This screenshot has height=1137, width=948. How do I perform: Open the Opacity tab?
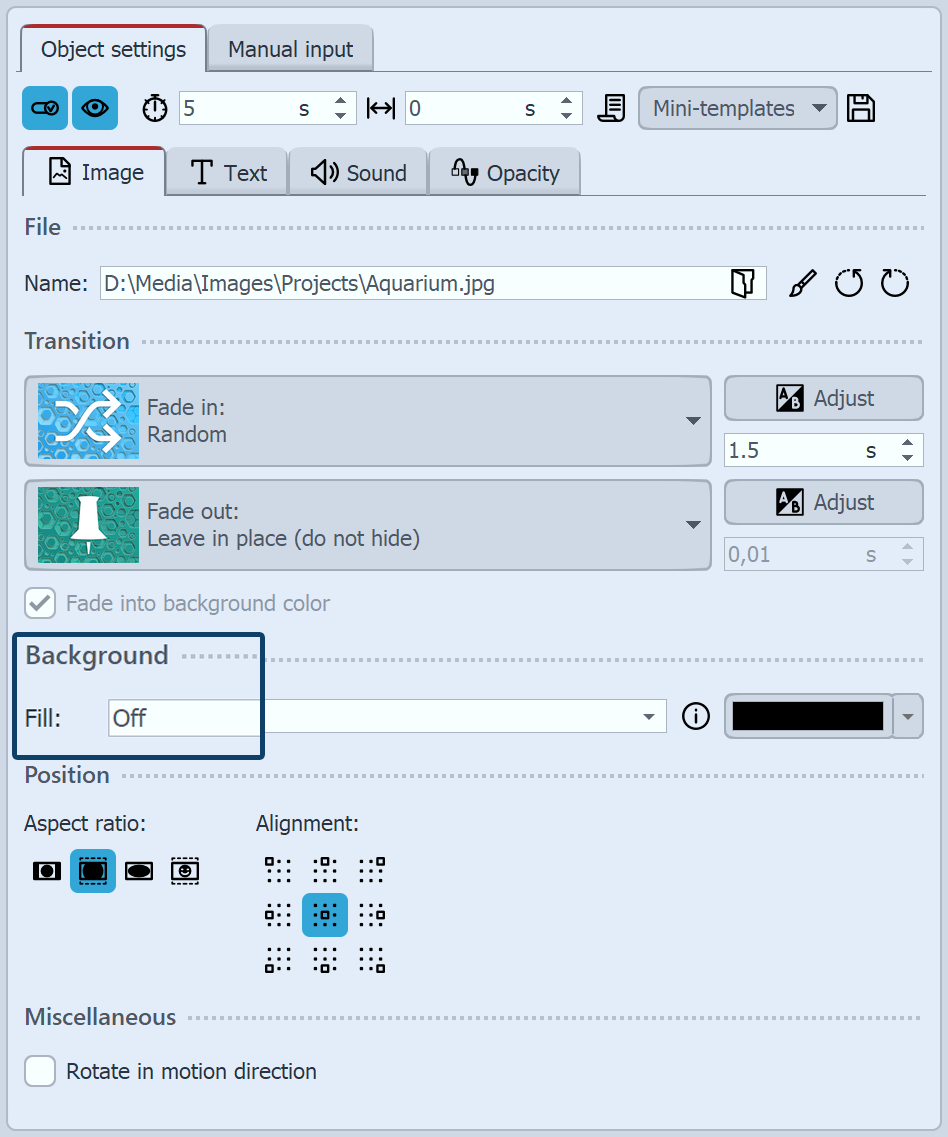tap(505, 173)
